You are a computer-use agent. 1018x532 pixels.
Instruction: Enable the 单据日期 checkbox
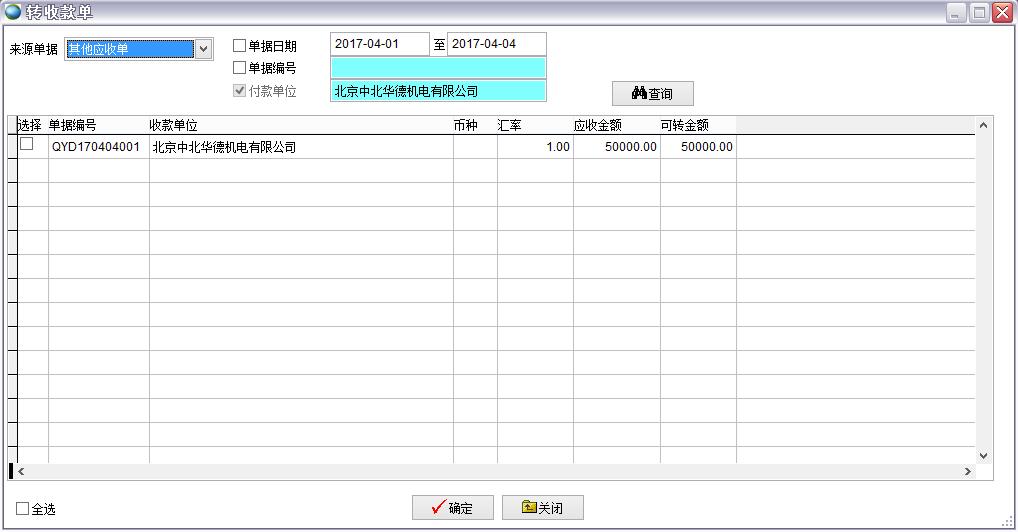click(x=239, y=45)
